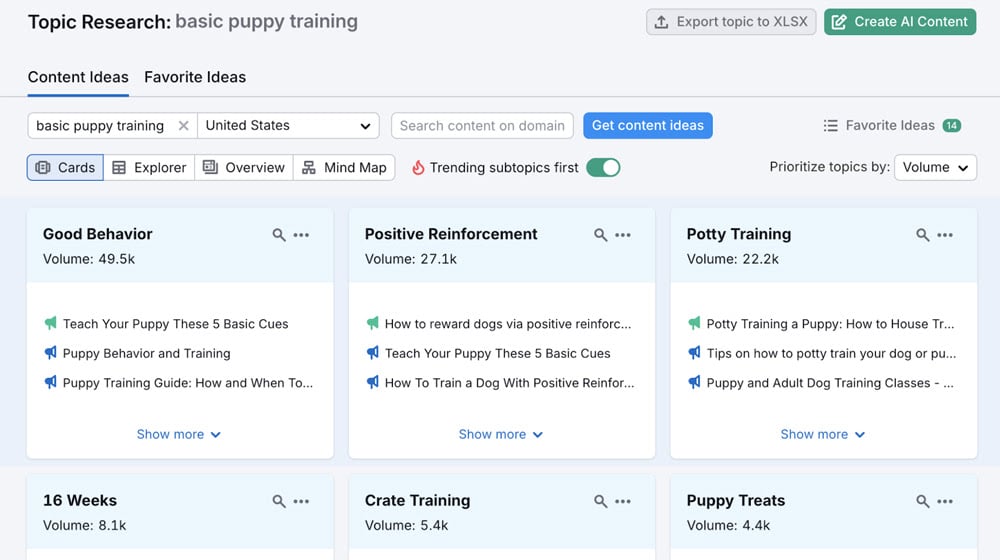This screenshot has width=1000, height=560.
Task: Open three-dot menu on Crate Training card
Action: click(x=623, y=501)
